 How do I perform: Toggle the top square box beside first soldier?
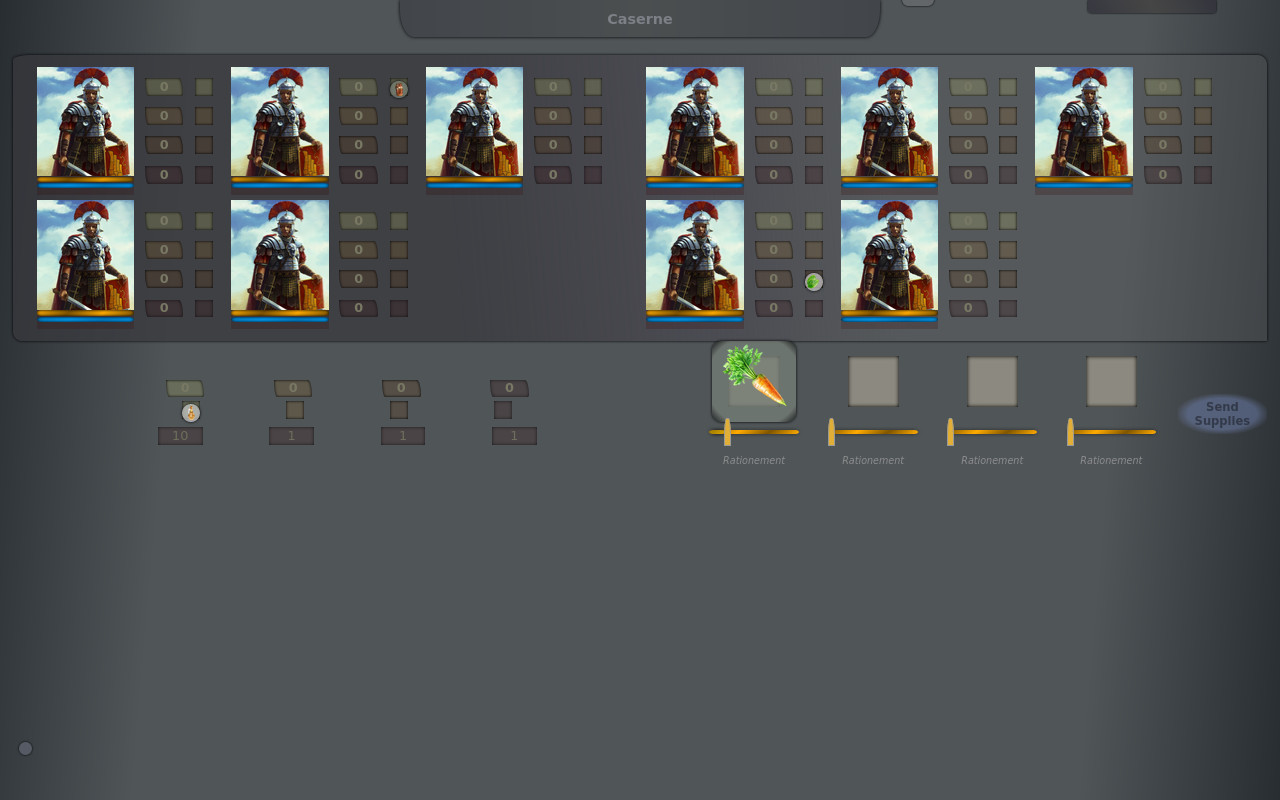click(204, 87)
